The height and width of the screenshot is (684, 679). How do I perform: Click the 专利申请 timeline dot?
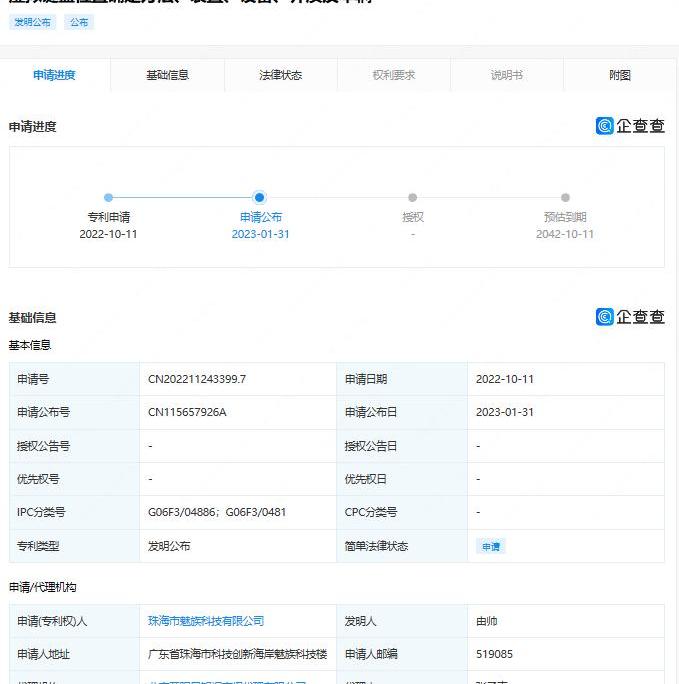[109, 198]
